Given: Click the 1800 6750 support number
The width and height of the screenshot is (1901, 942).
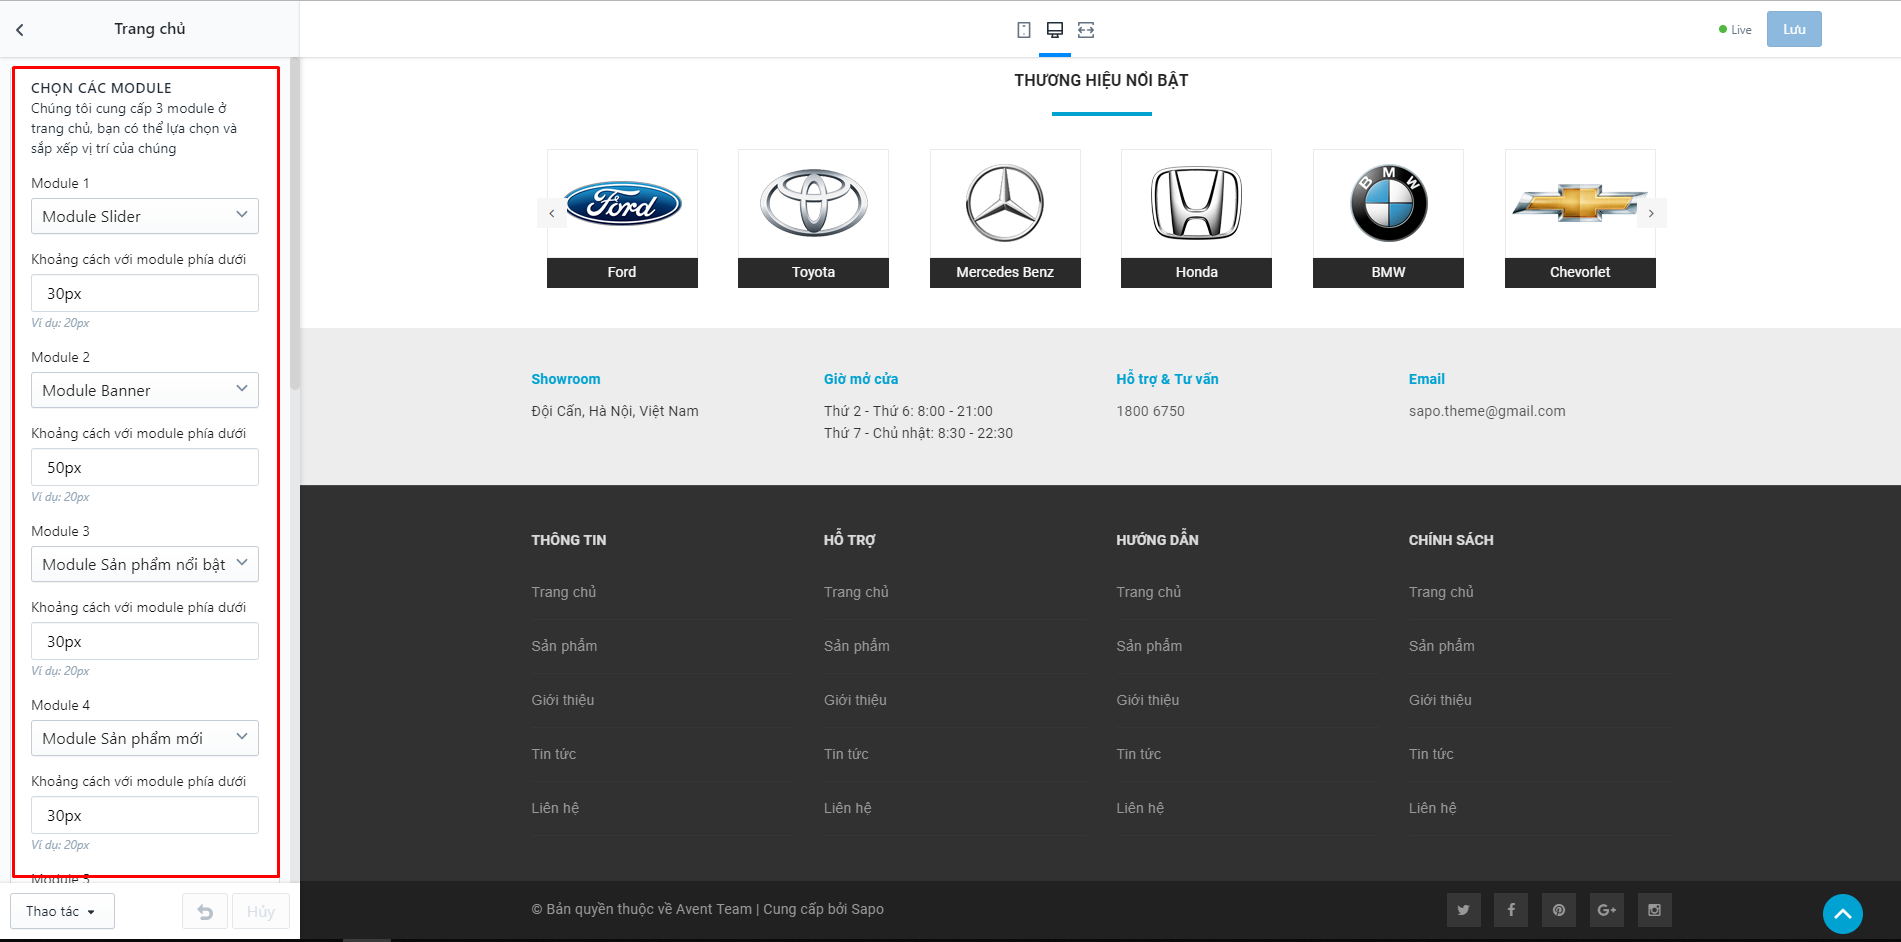Looking at the screenshot, I should [x=1150, y=411].
